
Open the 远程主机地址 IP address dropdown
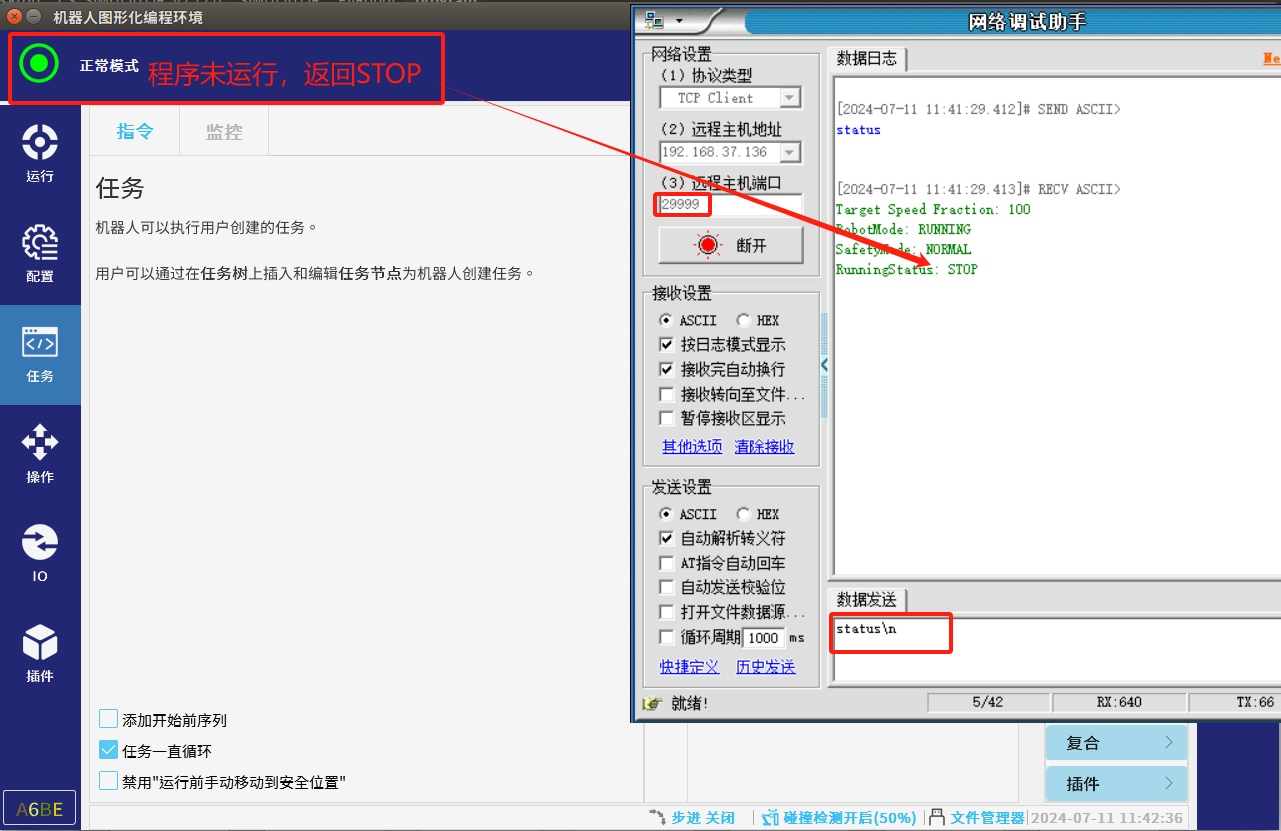coord(790,153)
